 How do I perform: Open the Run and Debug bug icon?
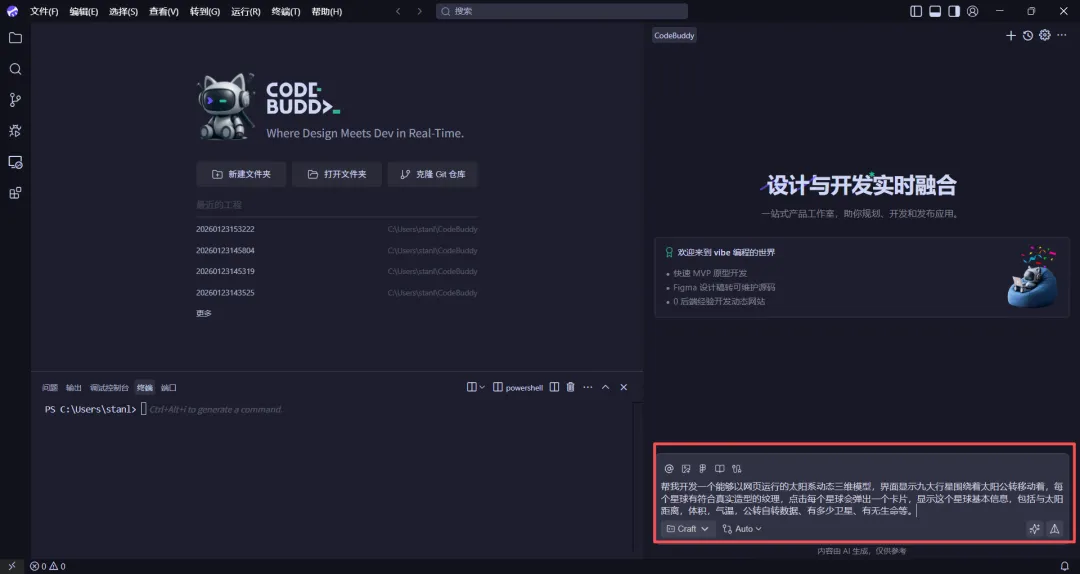(x=15, y=131)
